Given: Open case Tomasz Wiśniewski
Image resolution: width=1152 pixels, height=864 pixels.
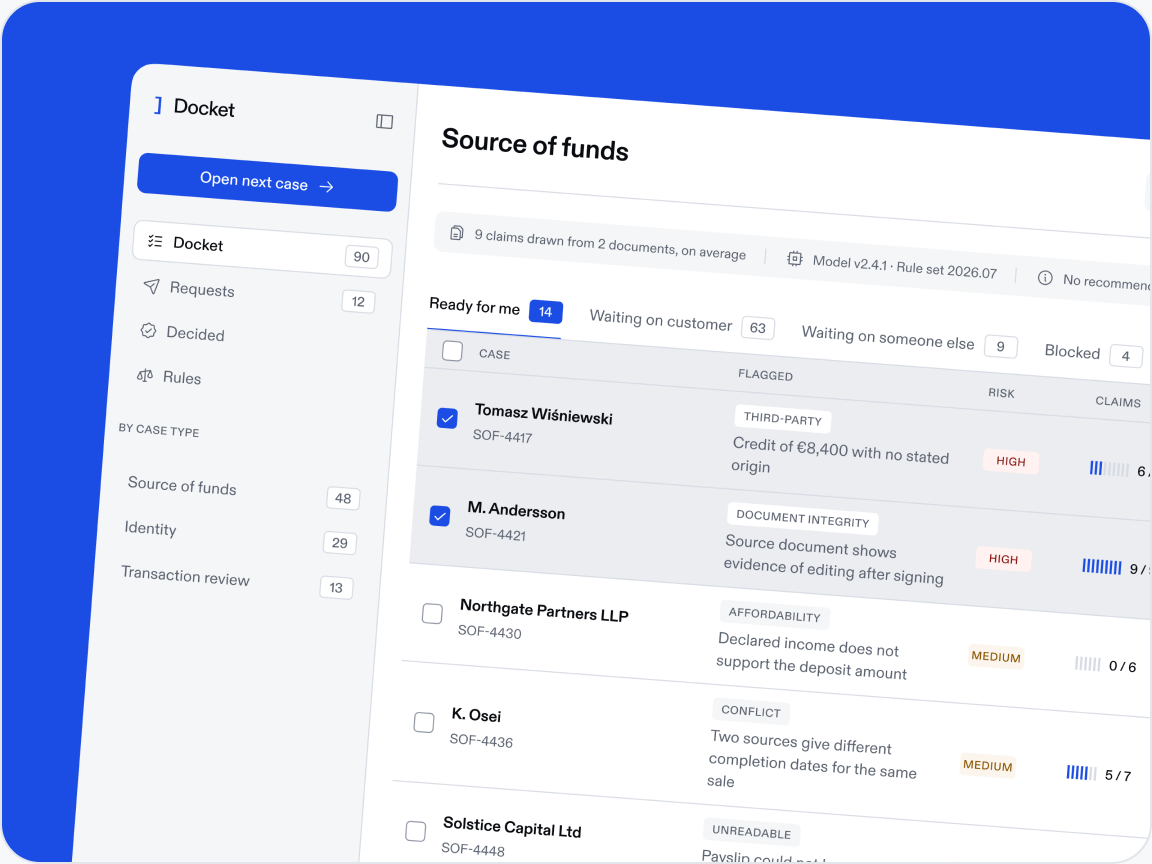Looking at the screenshot, I should (x=543, y=414).
